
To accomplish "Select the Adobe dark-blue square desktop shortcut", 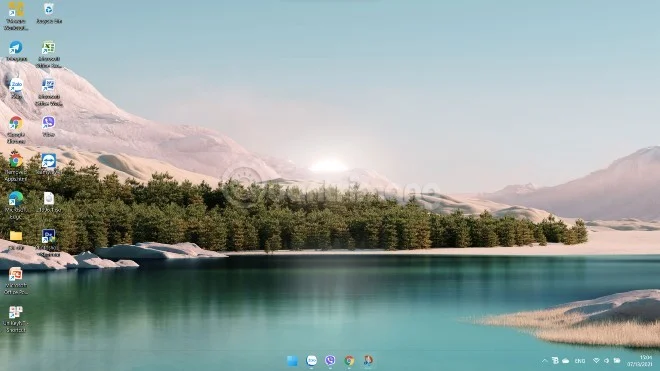I will (49, 243).
